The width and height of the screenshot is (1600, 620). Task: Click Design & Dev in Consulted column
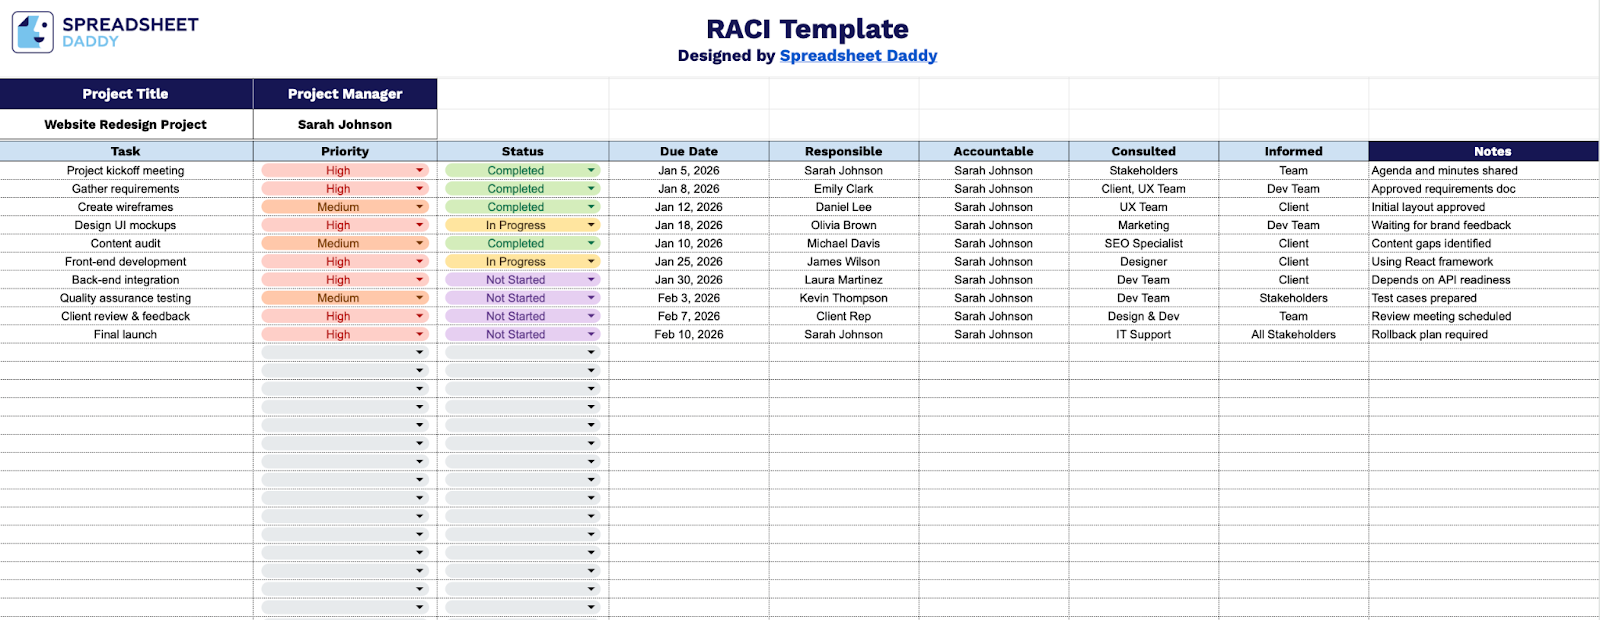[x=1144, y=316]
